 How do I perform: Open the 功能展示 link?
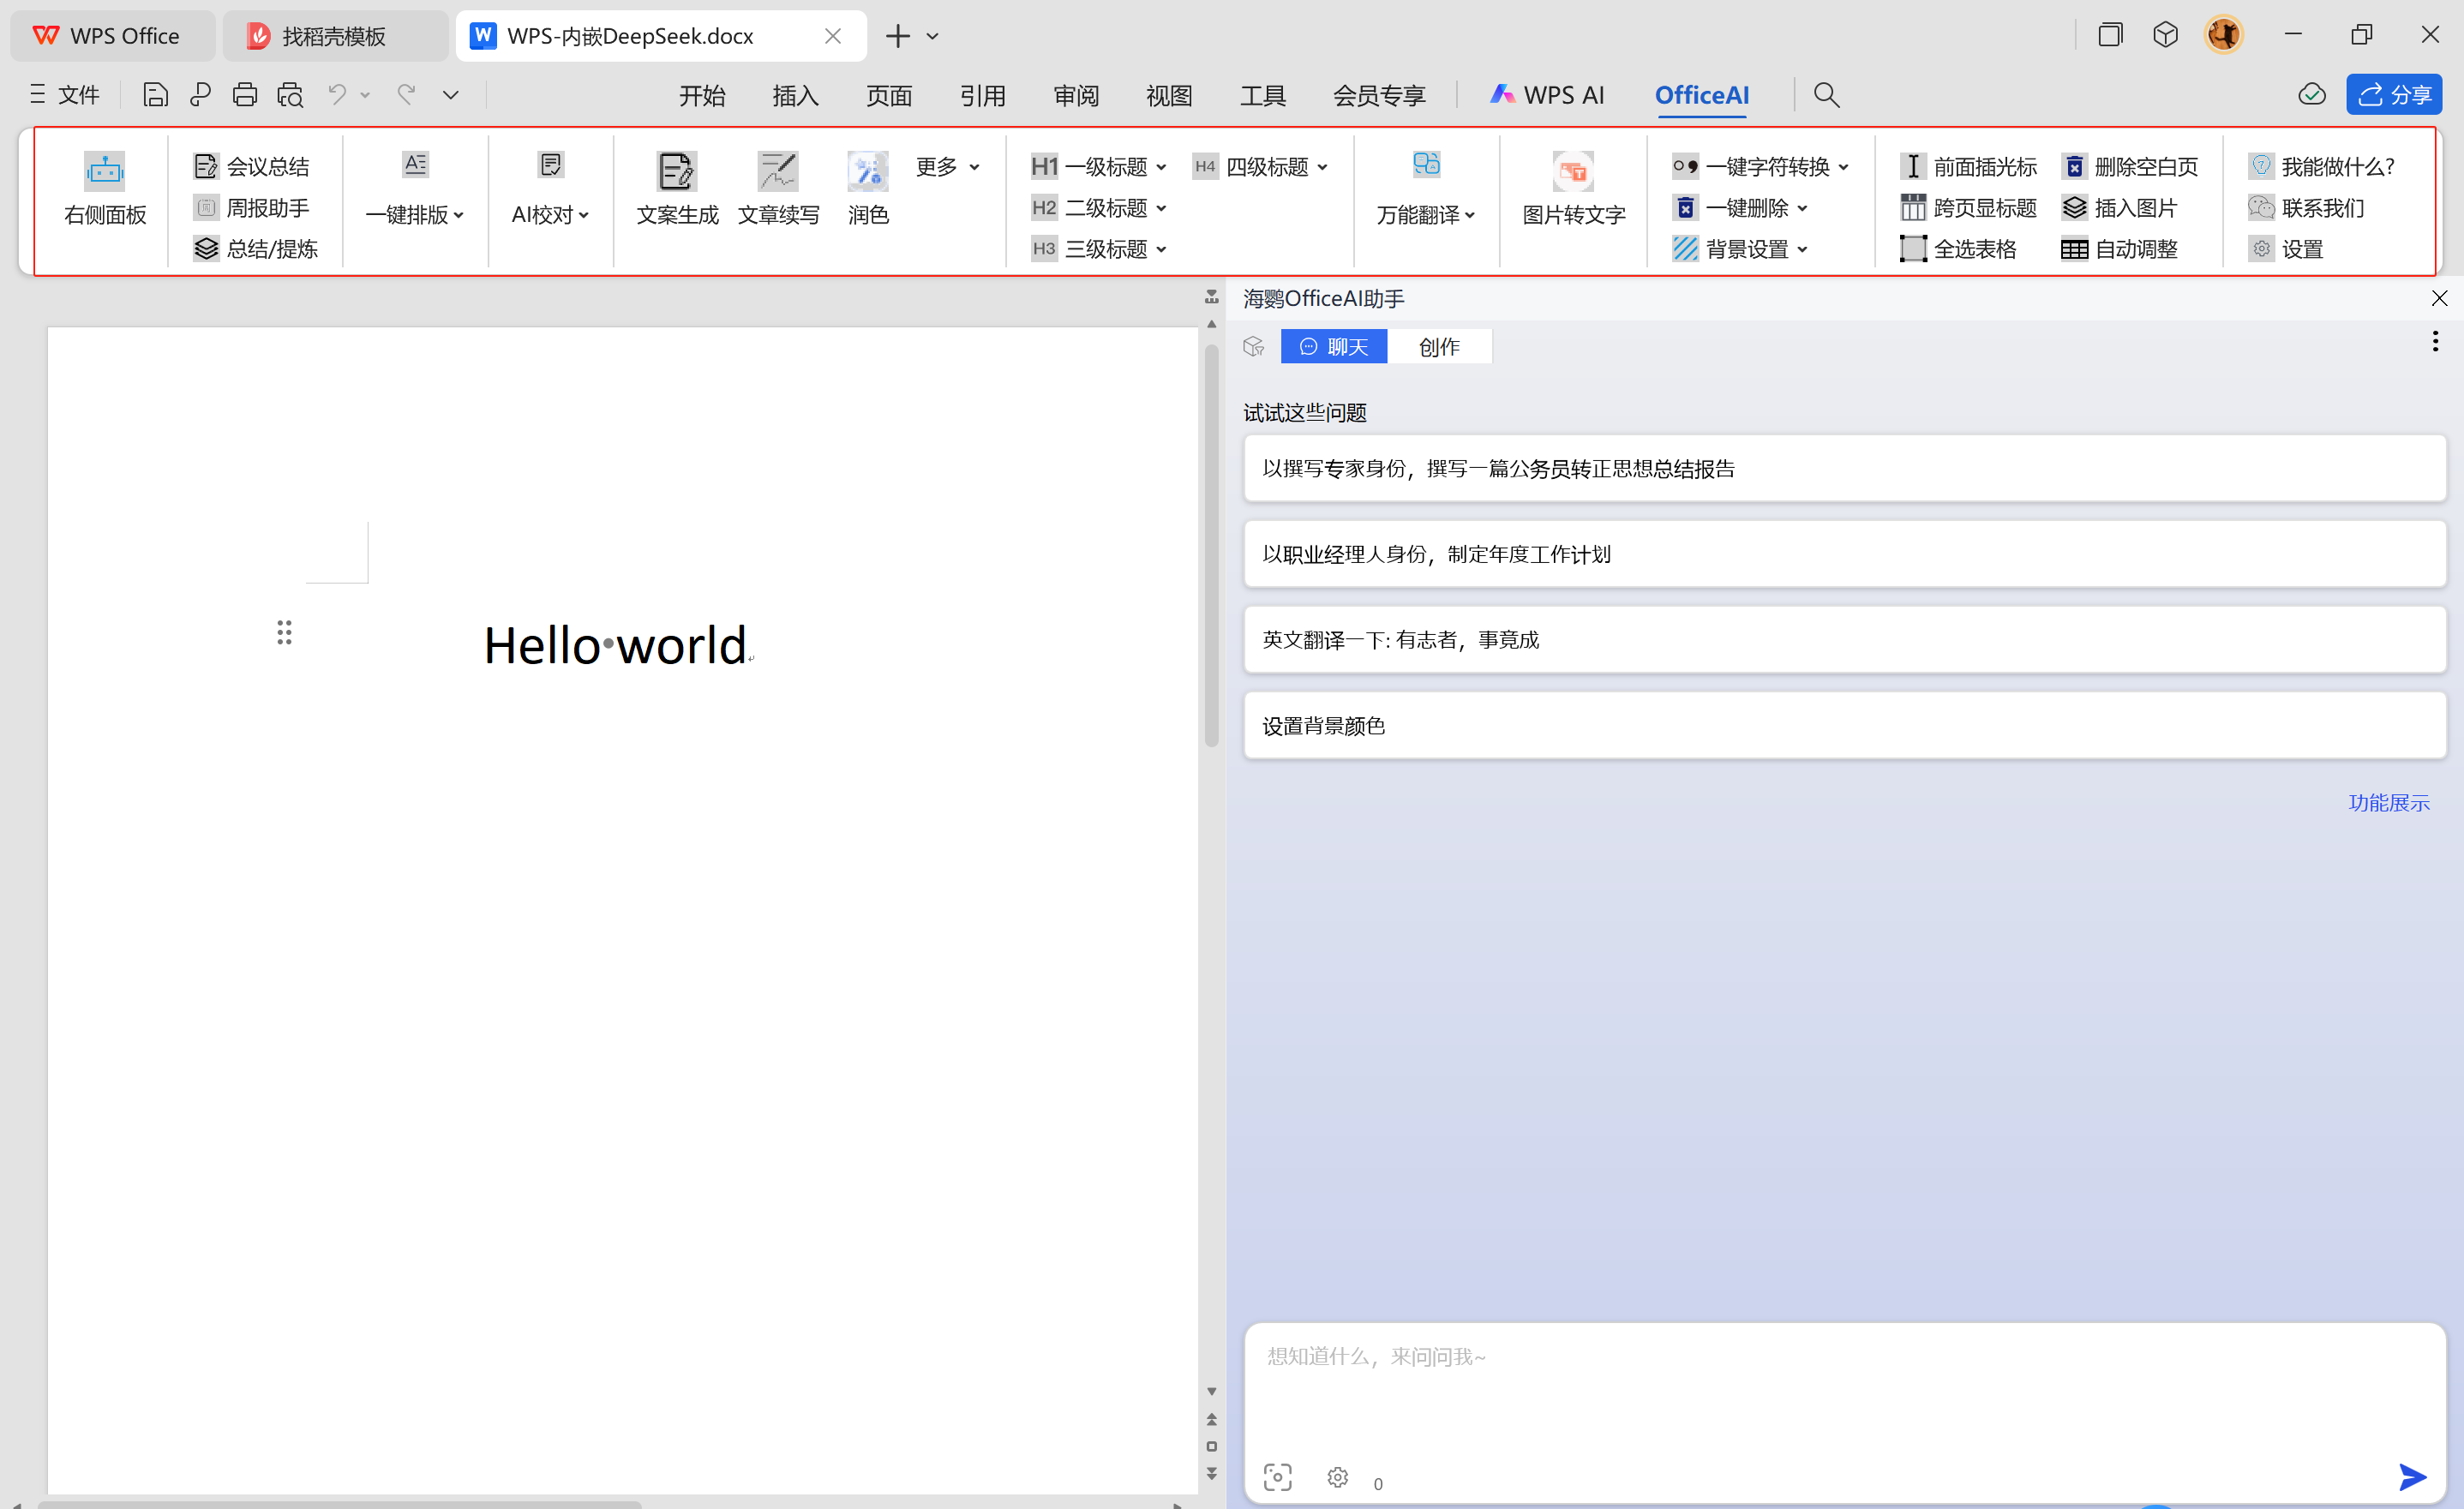tap(2389, 801)
